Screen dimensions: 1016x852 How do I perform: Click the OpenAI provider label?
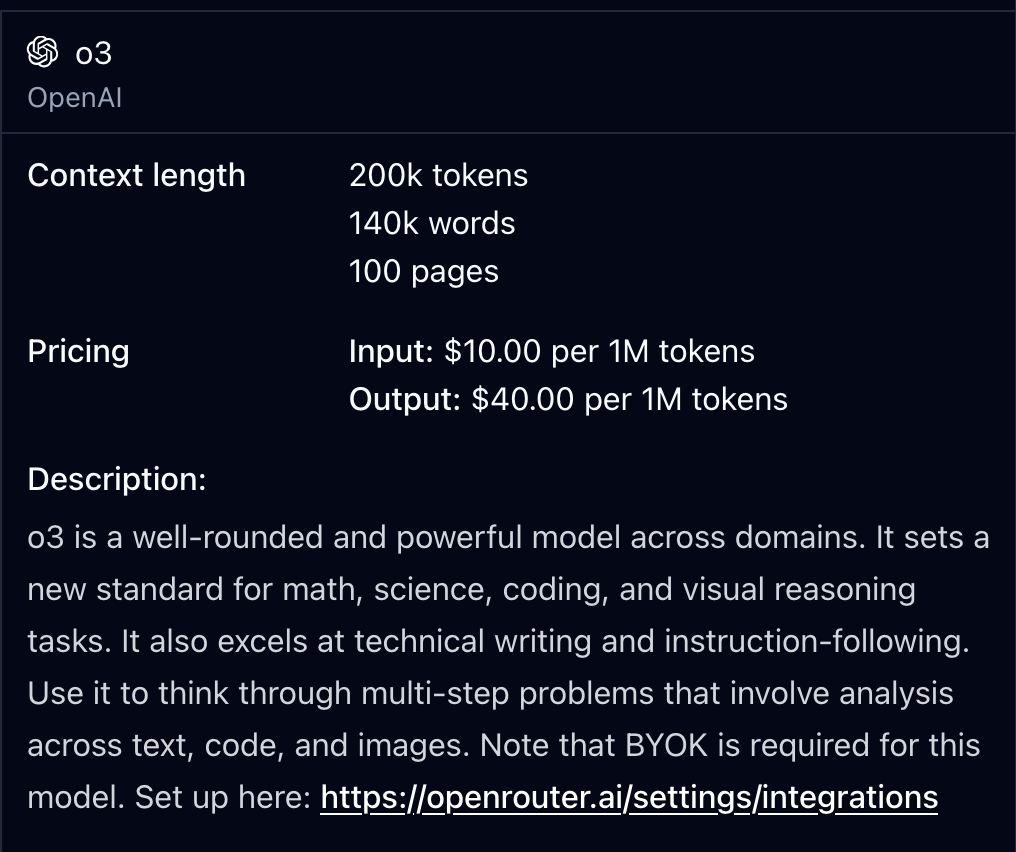[x=75, y=98]
